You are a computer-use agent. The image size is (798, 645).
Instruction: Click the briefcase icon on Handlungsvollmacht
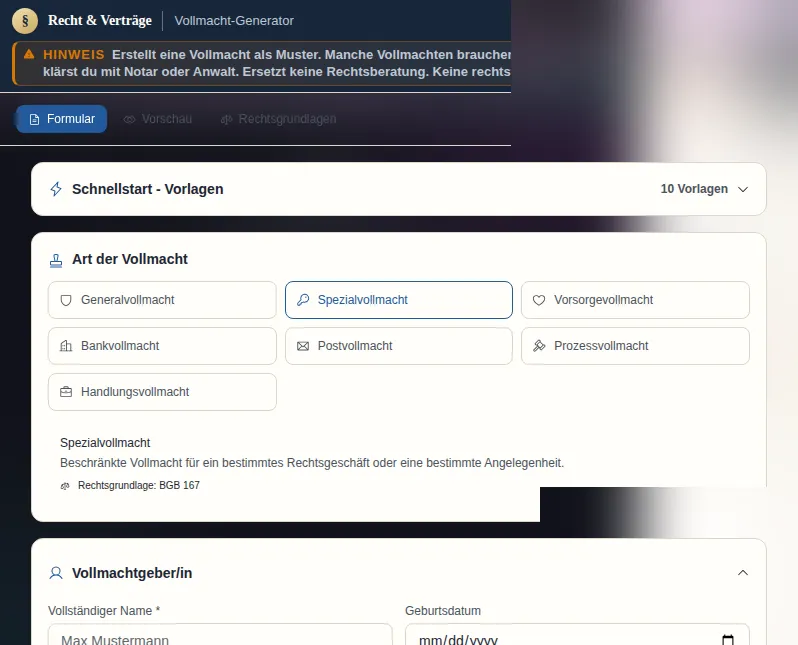pyautogui.click(x=66, y=392)
